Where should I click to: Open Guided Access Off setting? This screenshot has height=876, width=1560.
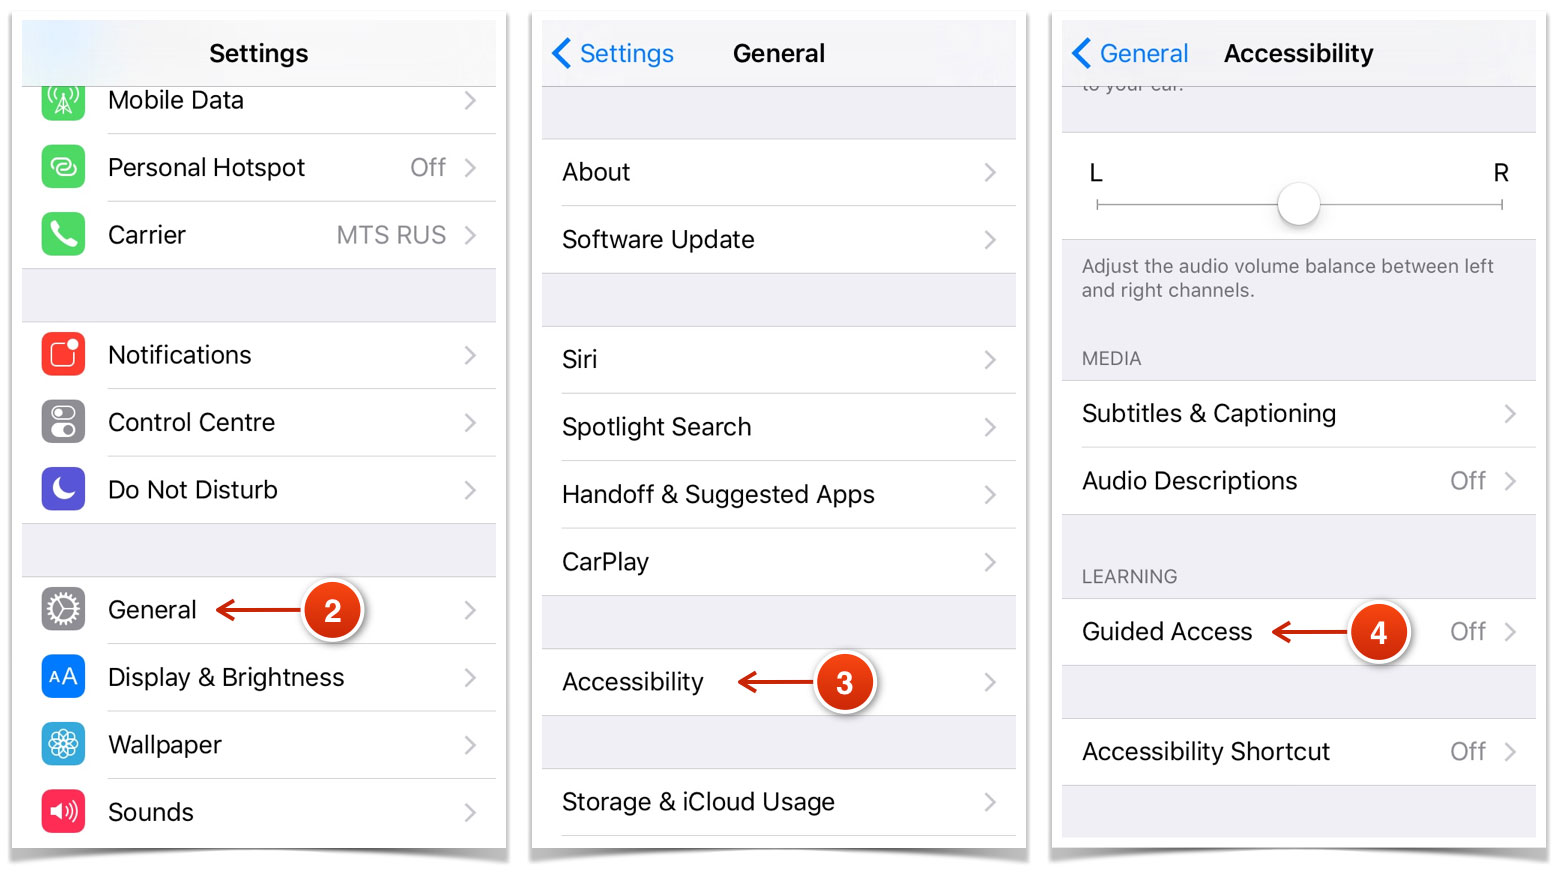coord(1298,632)
